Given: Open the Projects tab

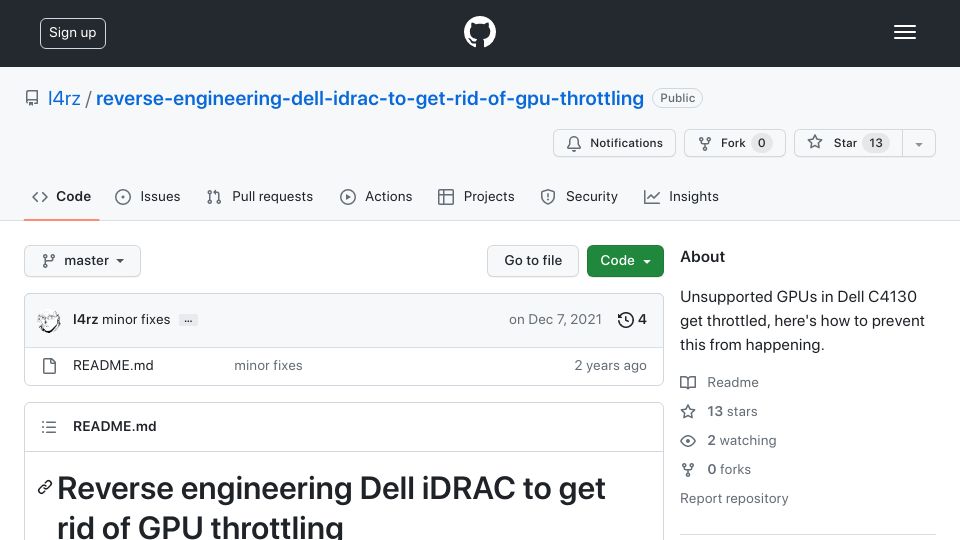Looking at the screenshot, I should pos(476,197).
